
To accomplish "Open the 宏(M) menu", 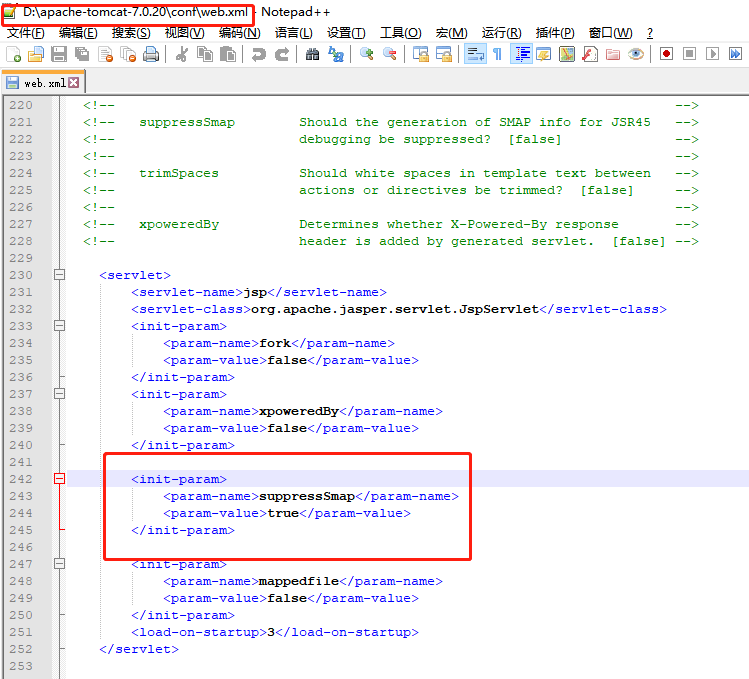I will point(452,33).
